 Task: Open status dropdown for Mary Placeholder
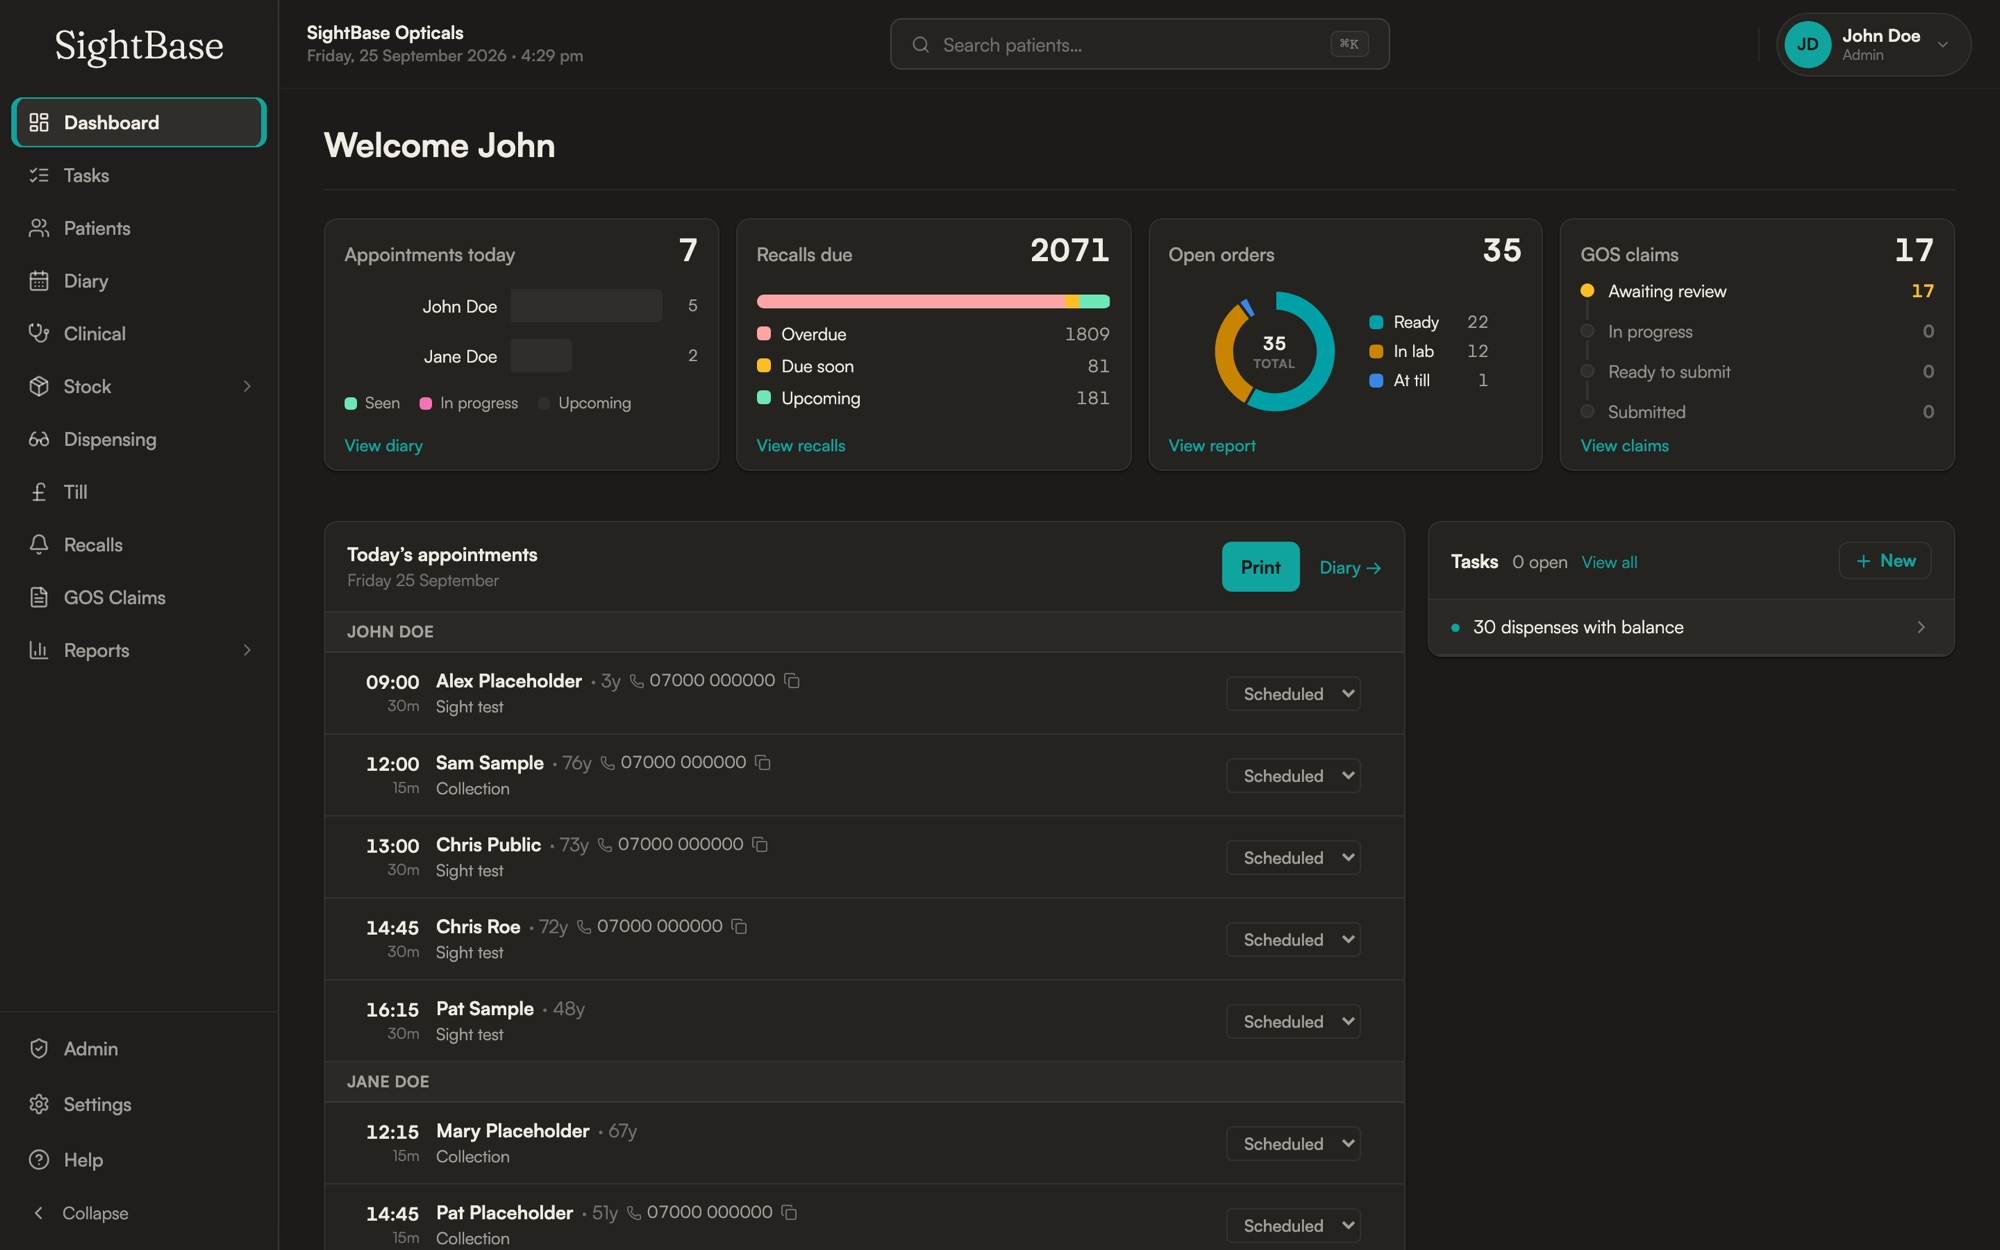(x=1293, y=1143)
